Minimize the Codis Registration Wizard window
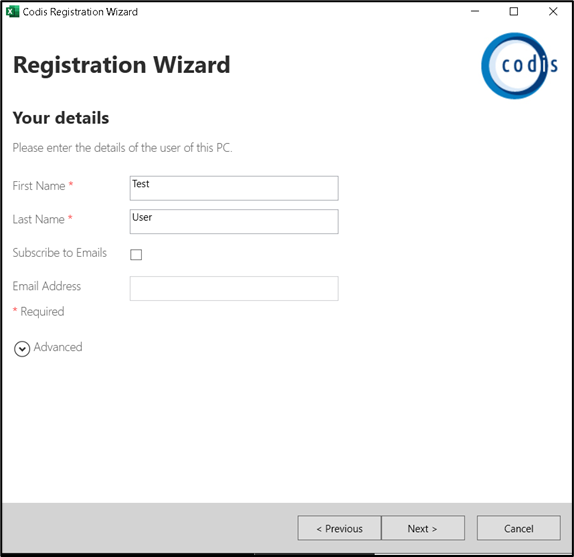This screenshot has height=557, width=574. click(x=475, y=11)
